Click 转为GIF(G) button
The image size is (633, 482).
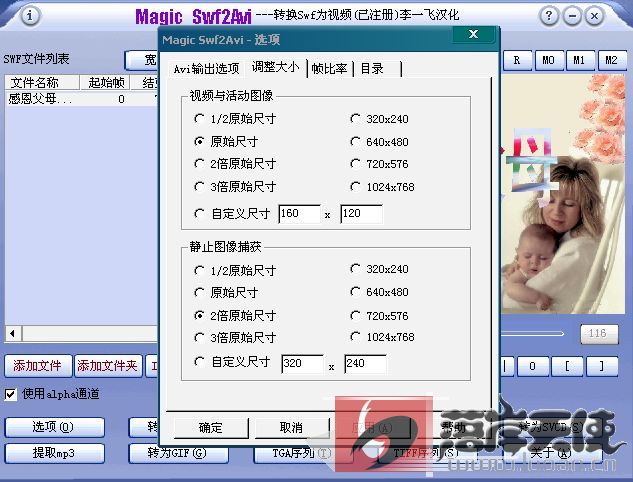[178, 453]
